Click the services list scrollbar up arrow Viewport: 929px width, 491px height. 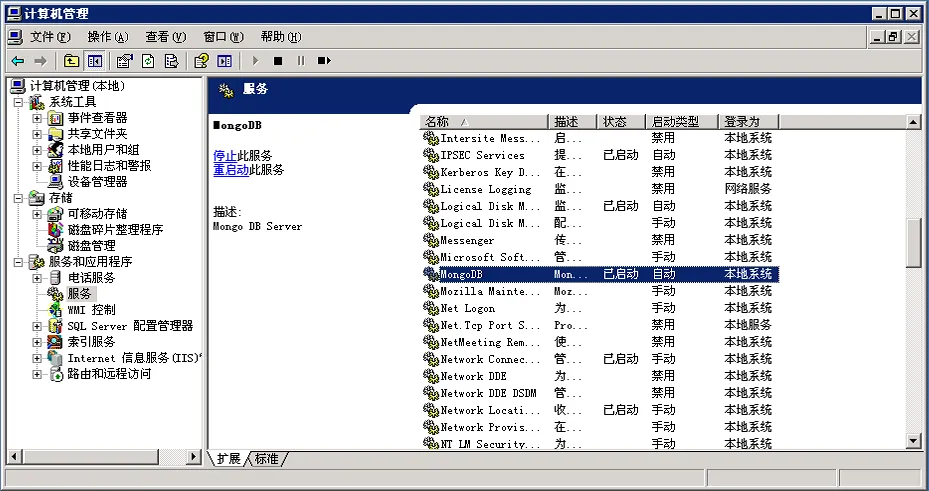point(913,122)
